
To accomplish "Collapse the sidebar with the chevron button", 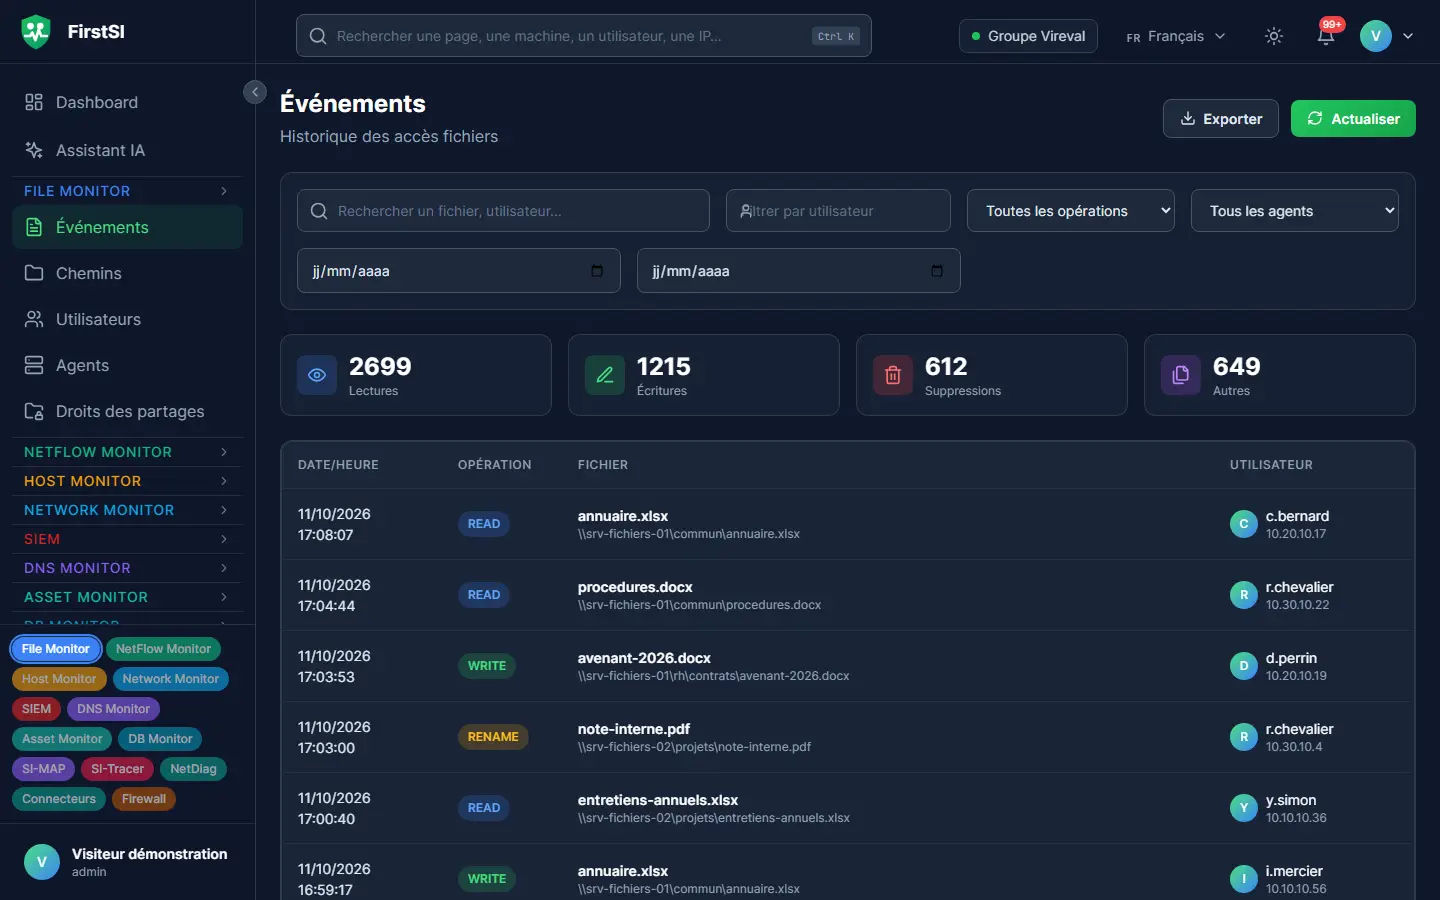I will coord(255,92).
